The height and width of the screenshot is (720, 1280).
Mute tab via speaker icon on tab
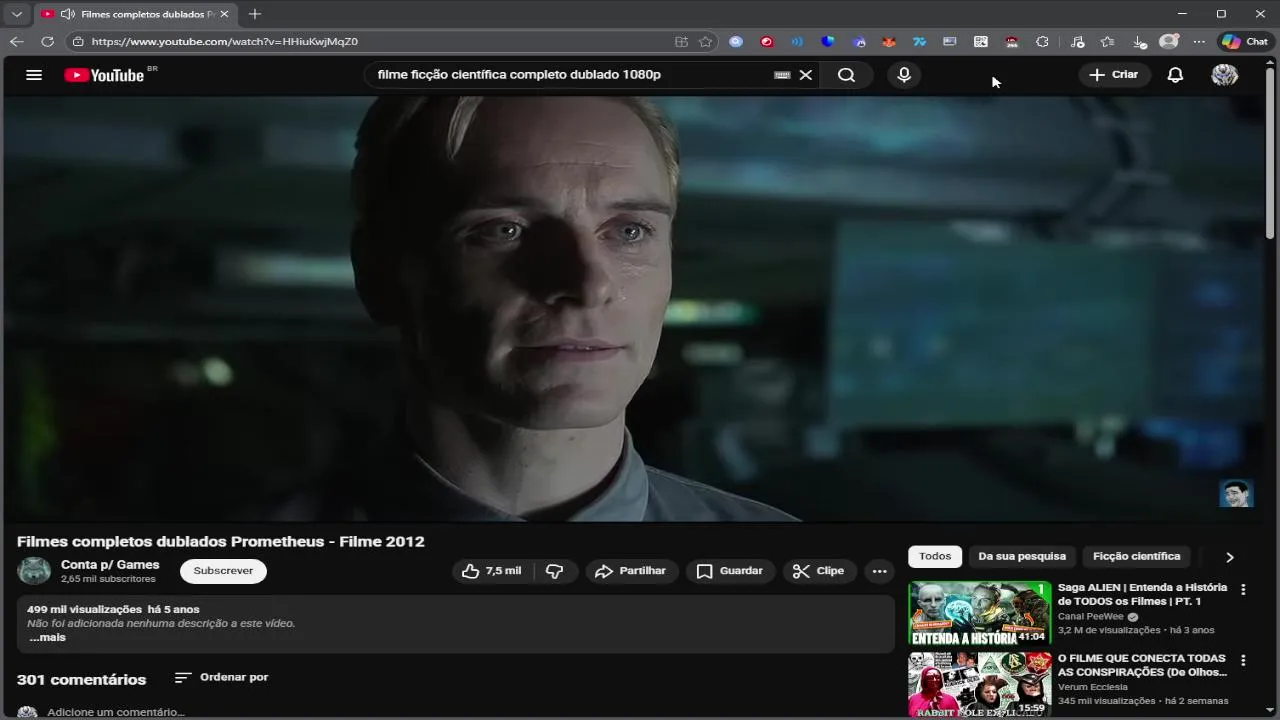pos(67,14)
